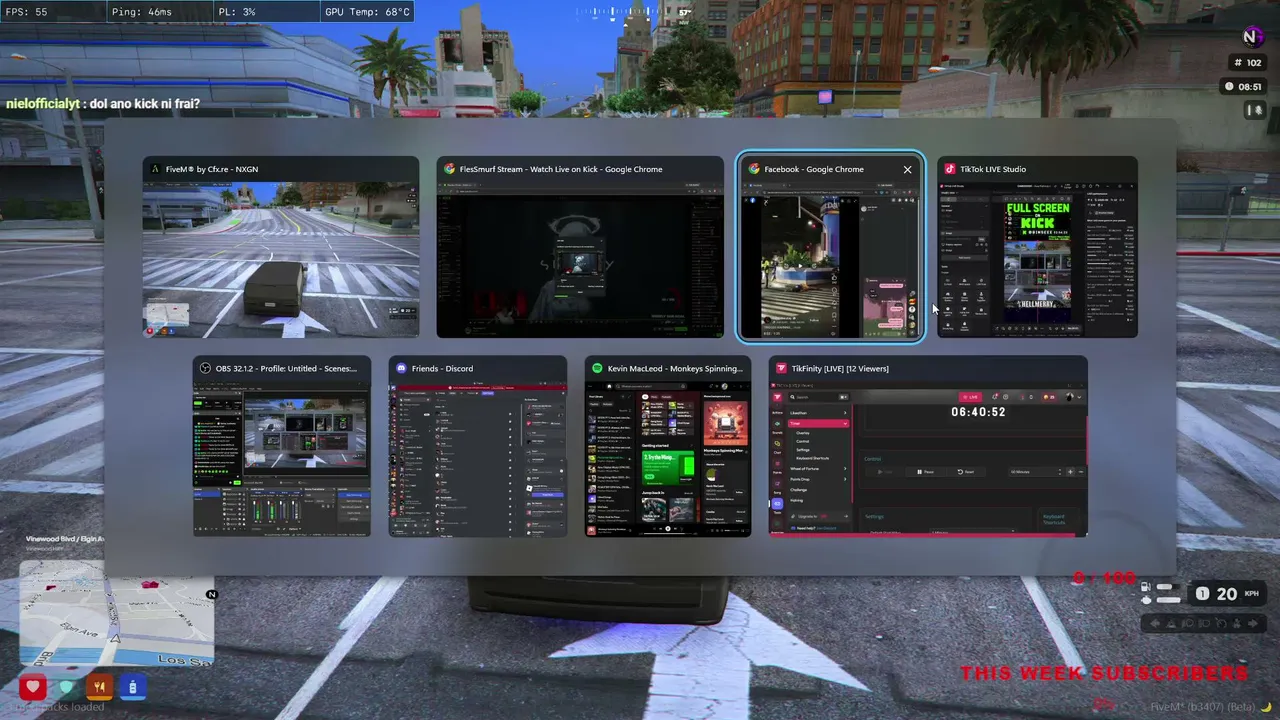This screenshot has width=1280, height=720.
Task: Click the yellow moon icon beside FiveM Beta
Action: click(x=1266, y=707)
